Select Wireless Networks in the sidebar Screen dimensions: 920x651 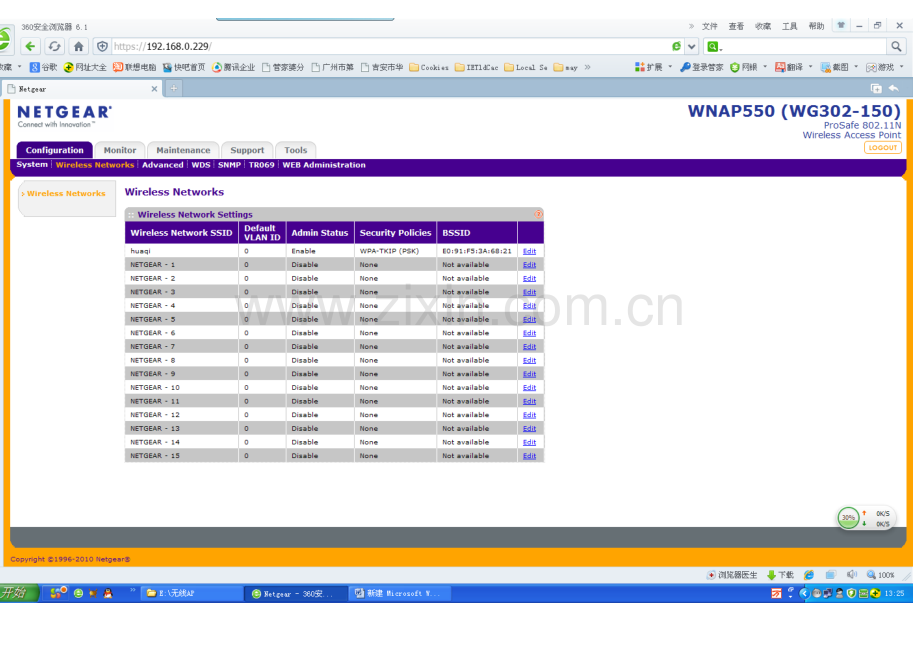tap(66, 194)
